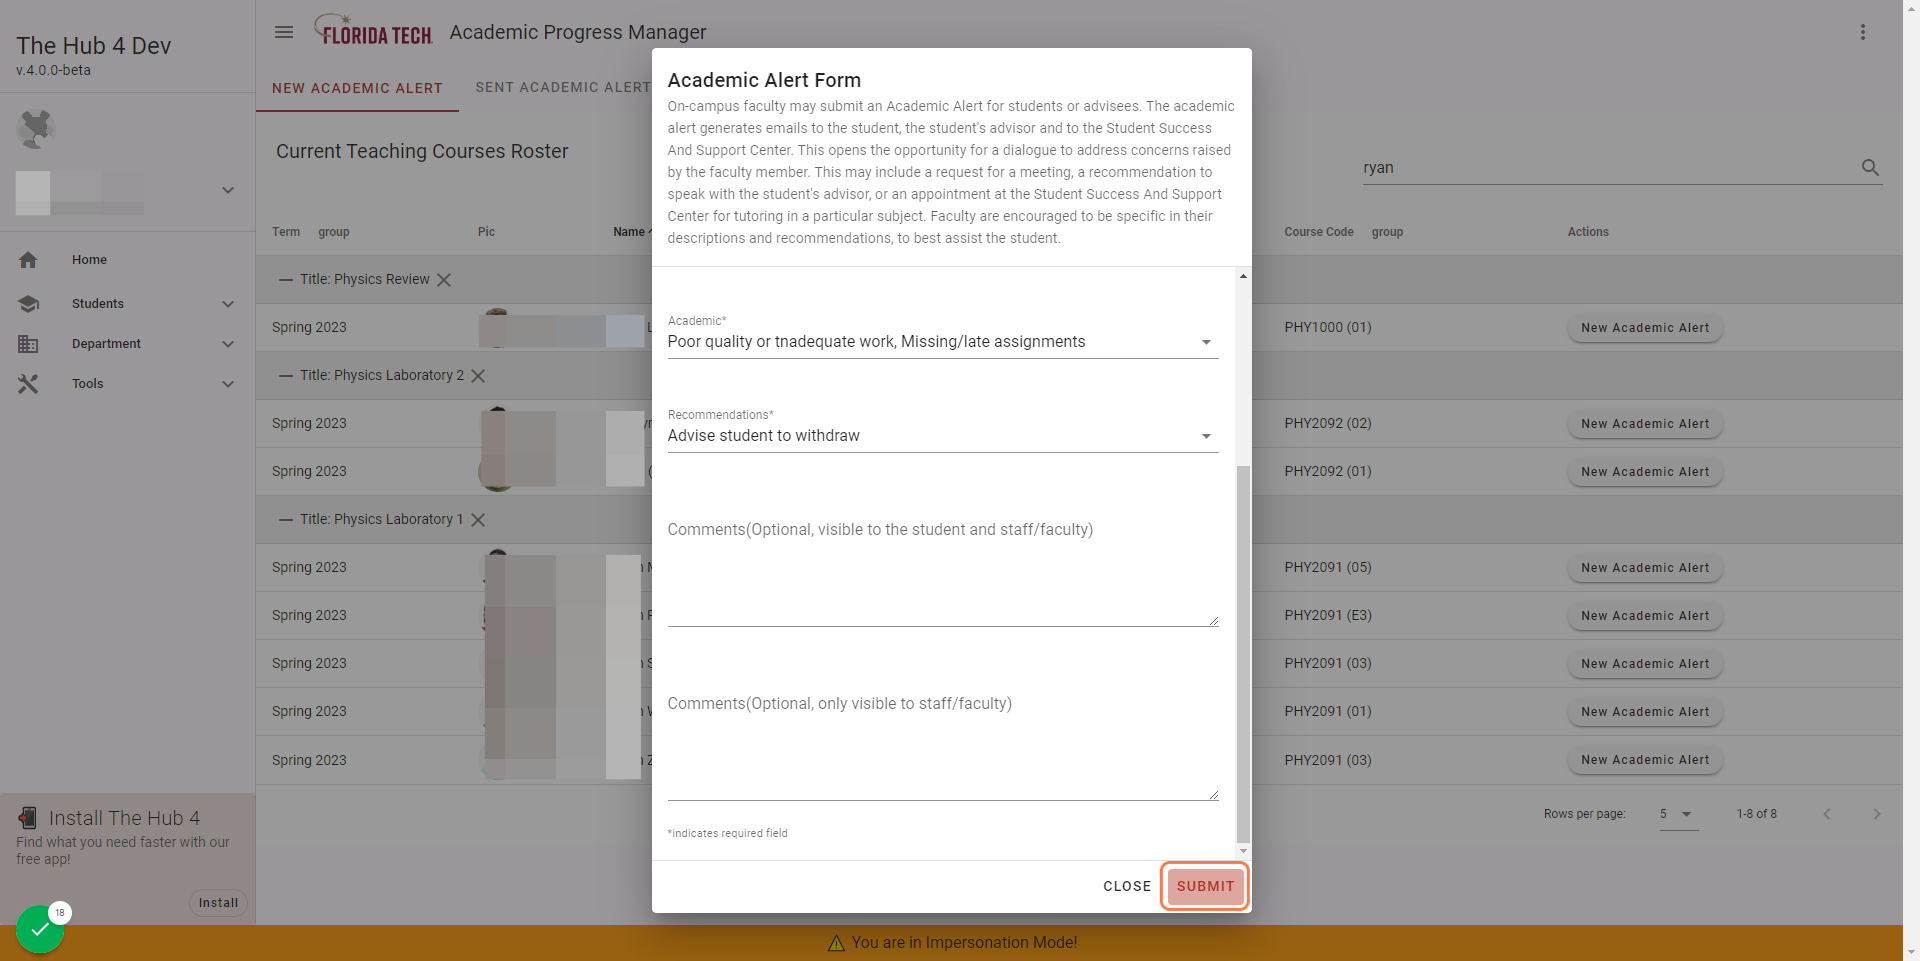Open the Recommendations dropdown
Screen dimensions: 1920x961
click(942, 436)
